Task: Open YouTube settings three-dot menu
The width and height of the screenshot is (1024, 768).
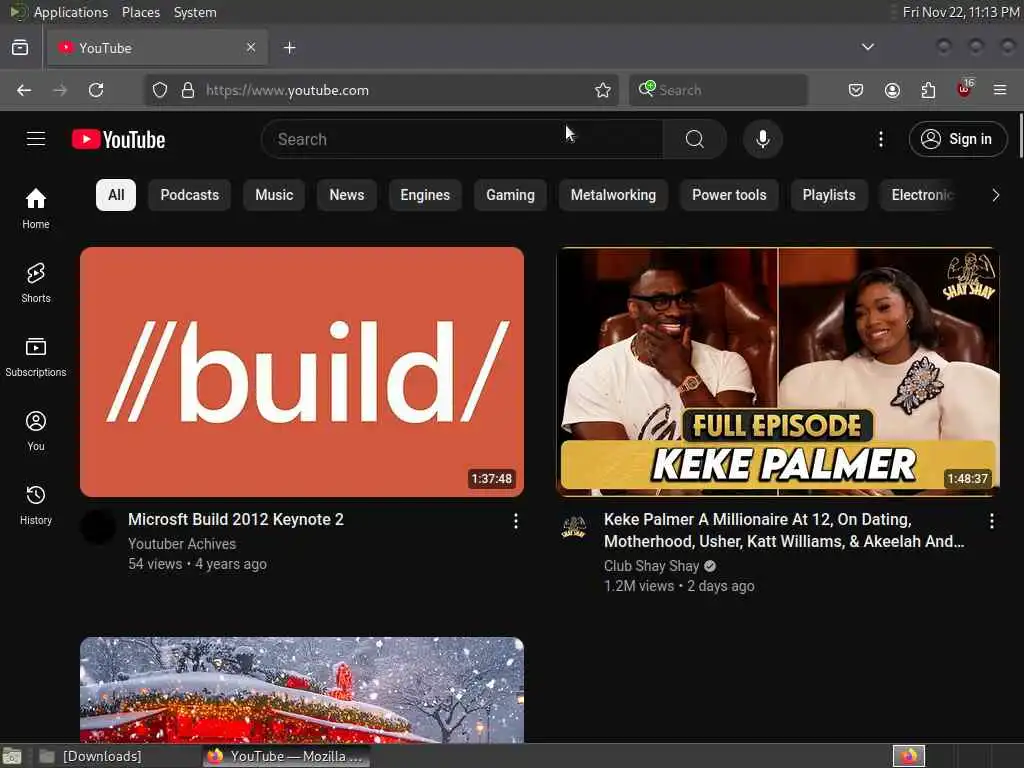Action: (880, 139)
